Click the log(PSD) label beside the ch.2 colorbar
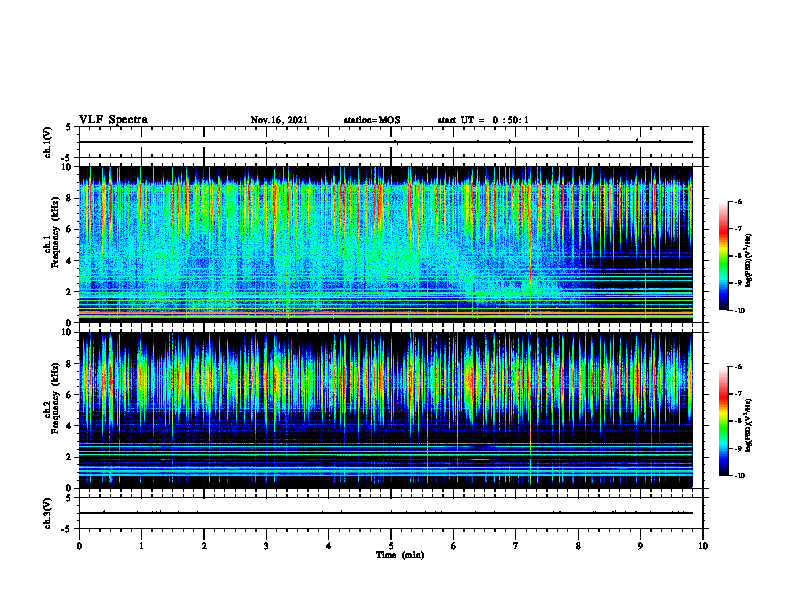792x612 pixels. pos(749,425)
